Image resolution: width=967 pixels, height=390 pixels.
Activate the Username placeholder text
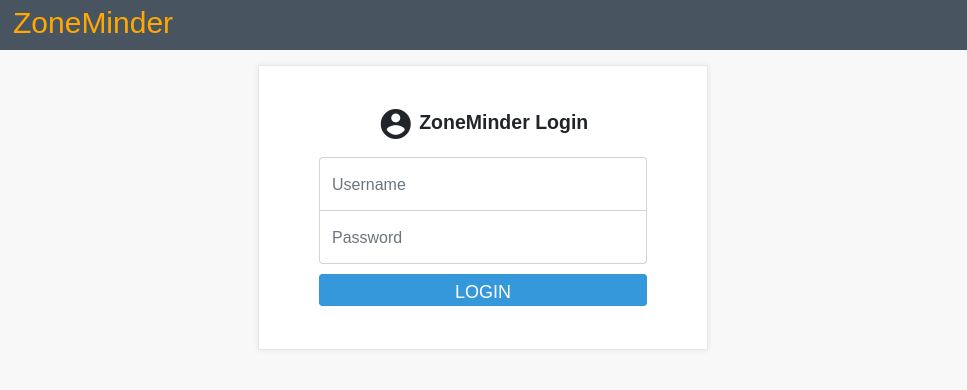point(369,185)
